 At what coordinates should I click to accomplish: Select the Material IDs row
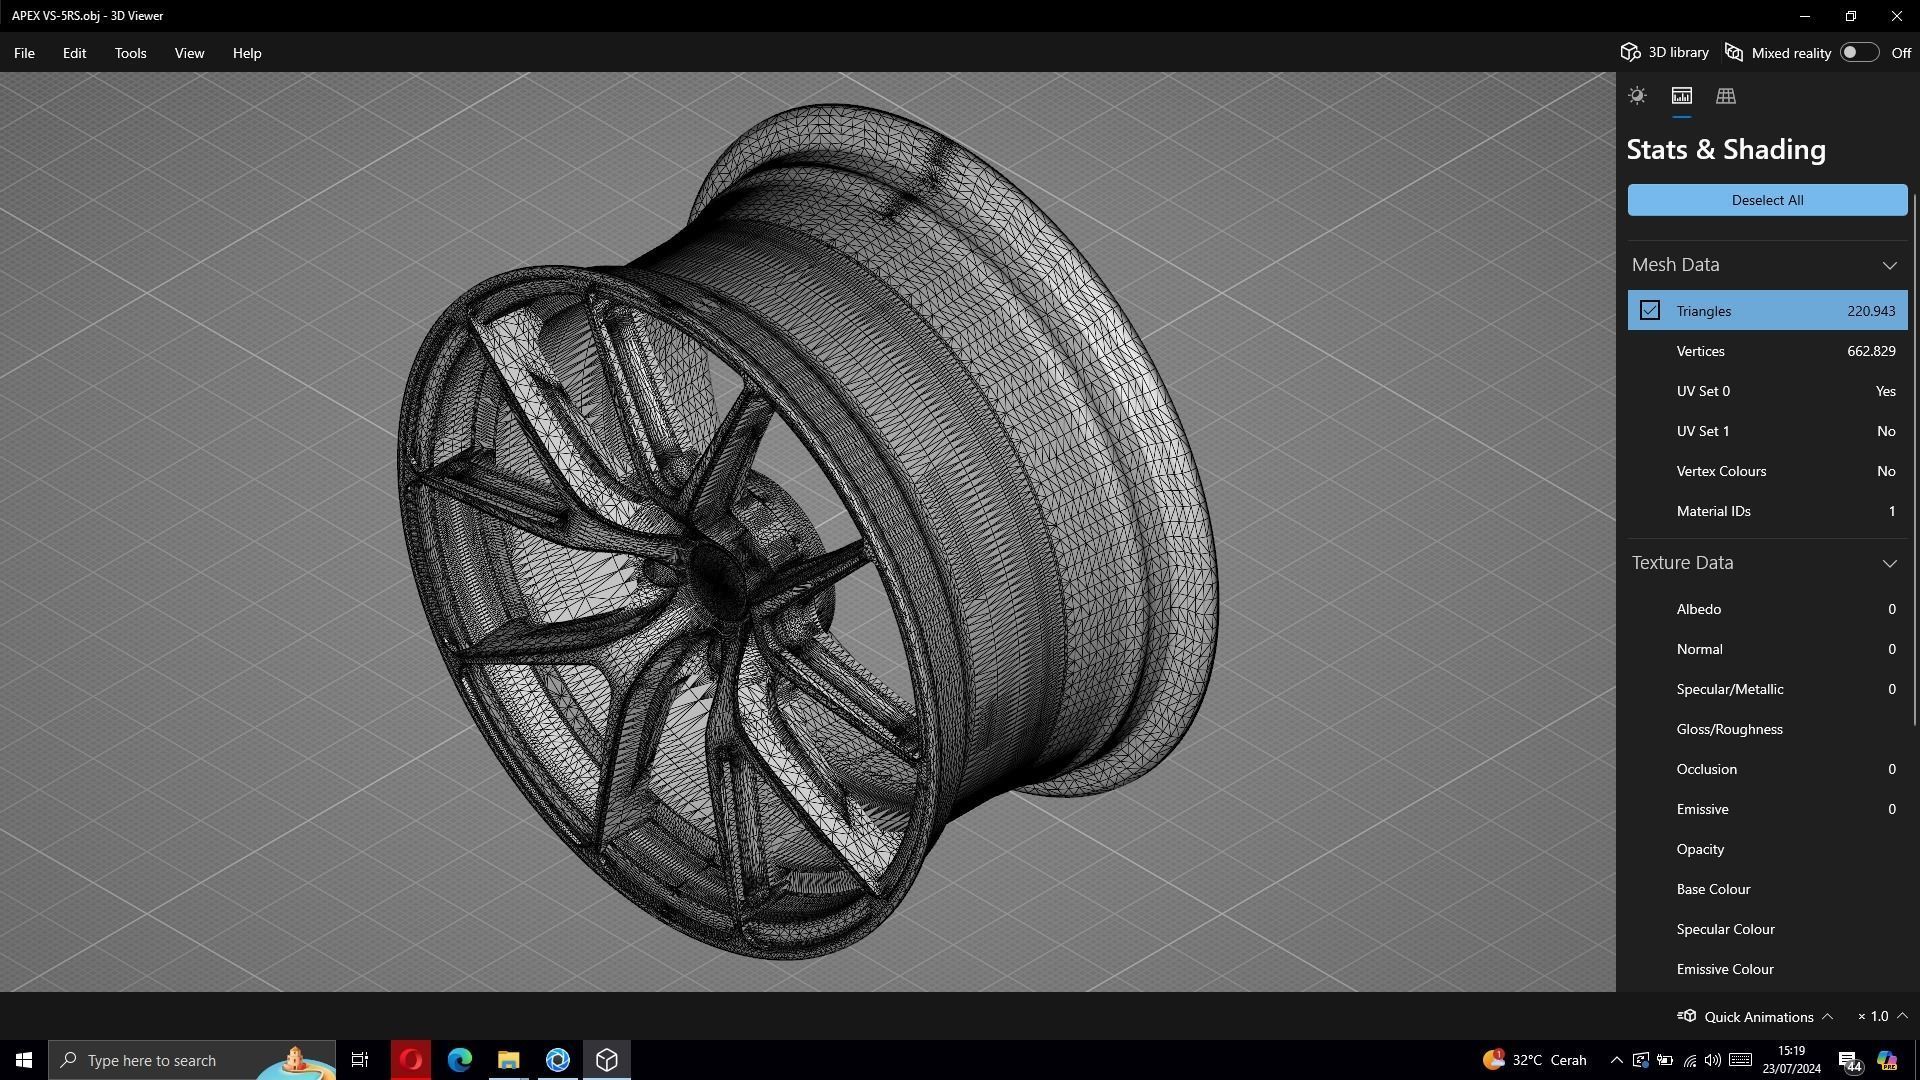(1767, 511)
